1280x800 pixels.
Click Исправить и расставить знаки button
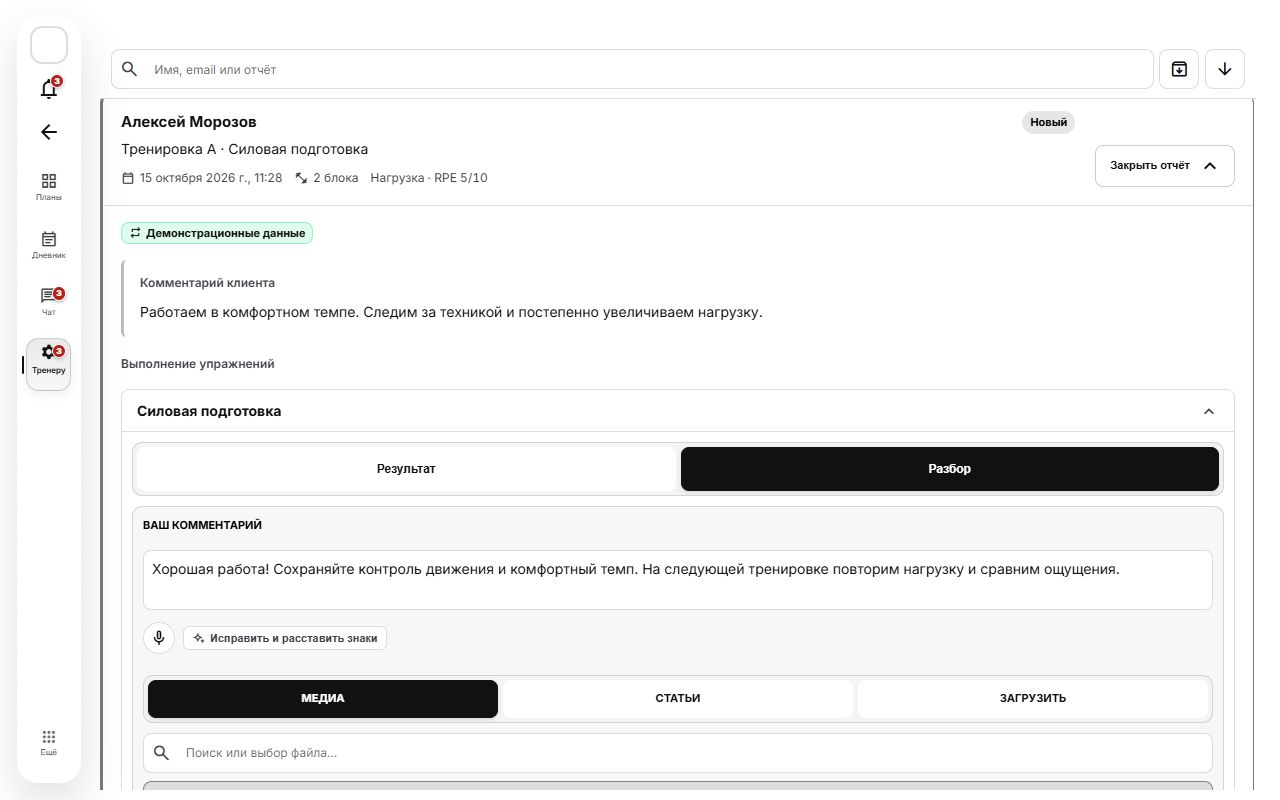285,638
